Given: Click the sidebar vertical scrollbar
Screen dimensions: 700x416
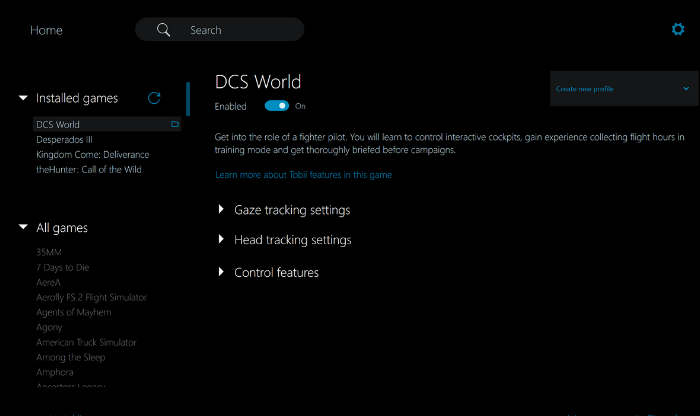Looking at the screenshot, I should click(x=188, y=99).
